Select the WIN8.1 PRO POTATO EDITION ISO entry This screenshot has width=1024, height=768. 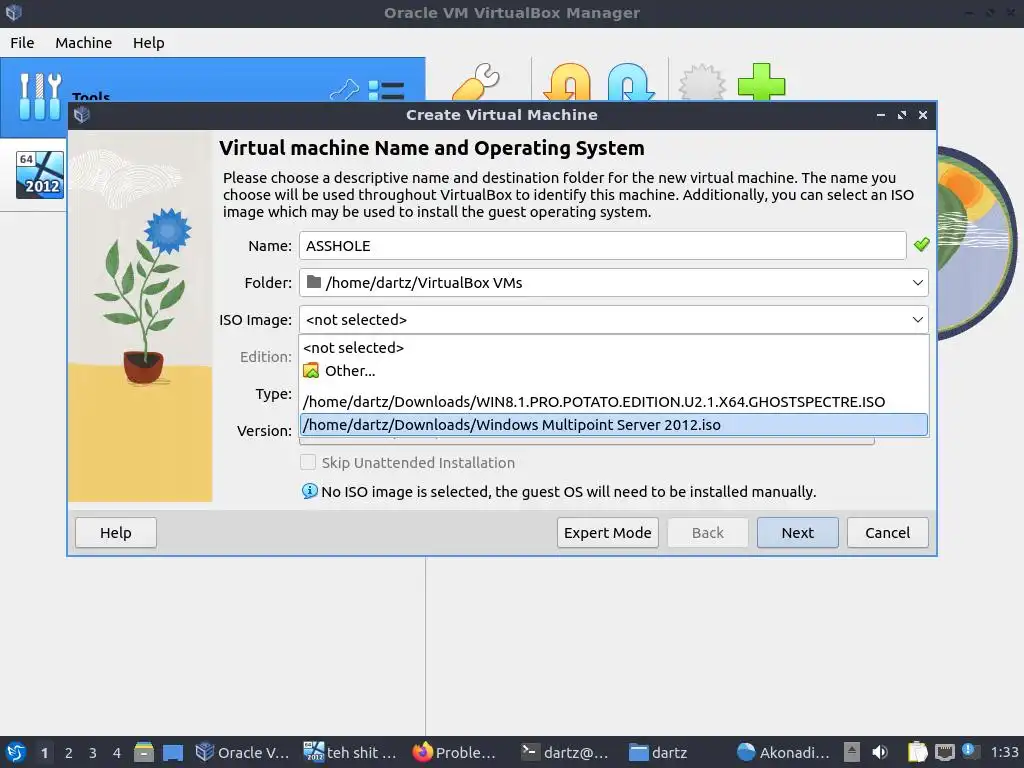tap(613, 402)
